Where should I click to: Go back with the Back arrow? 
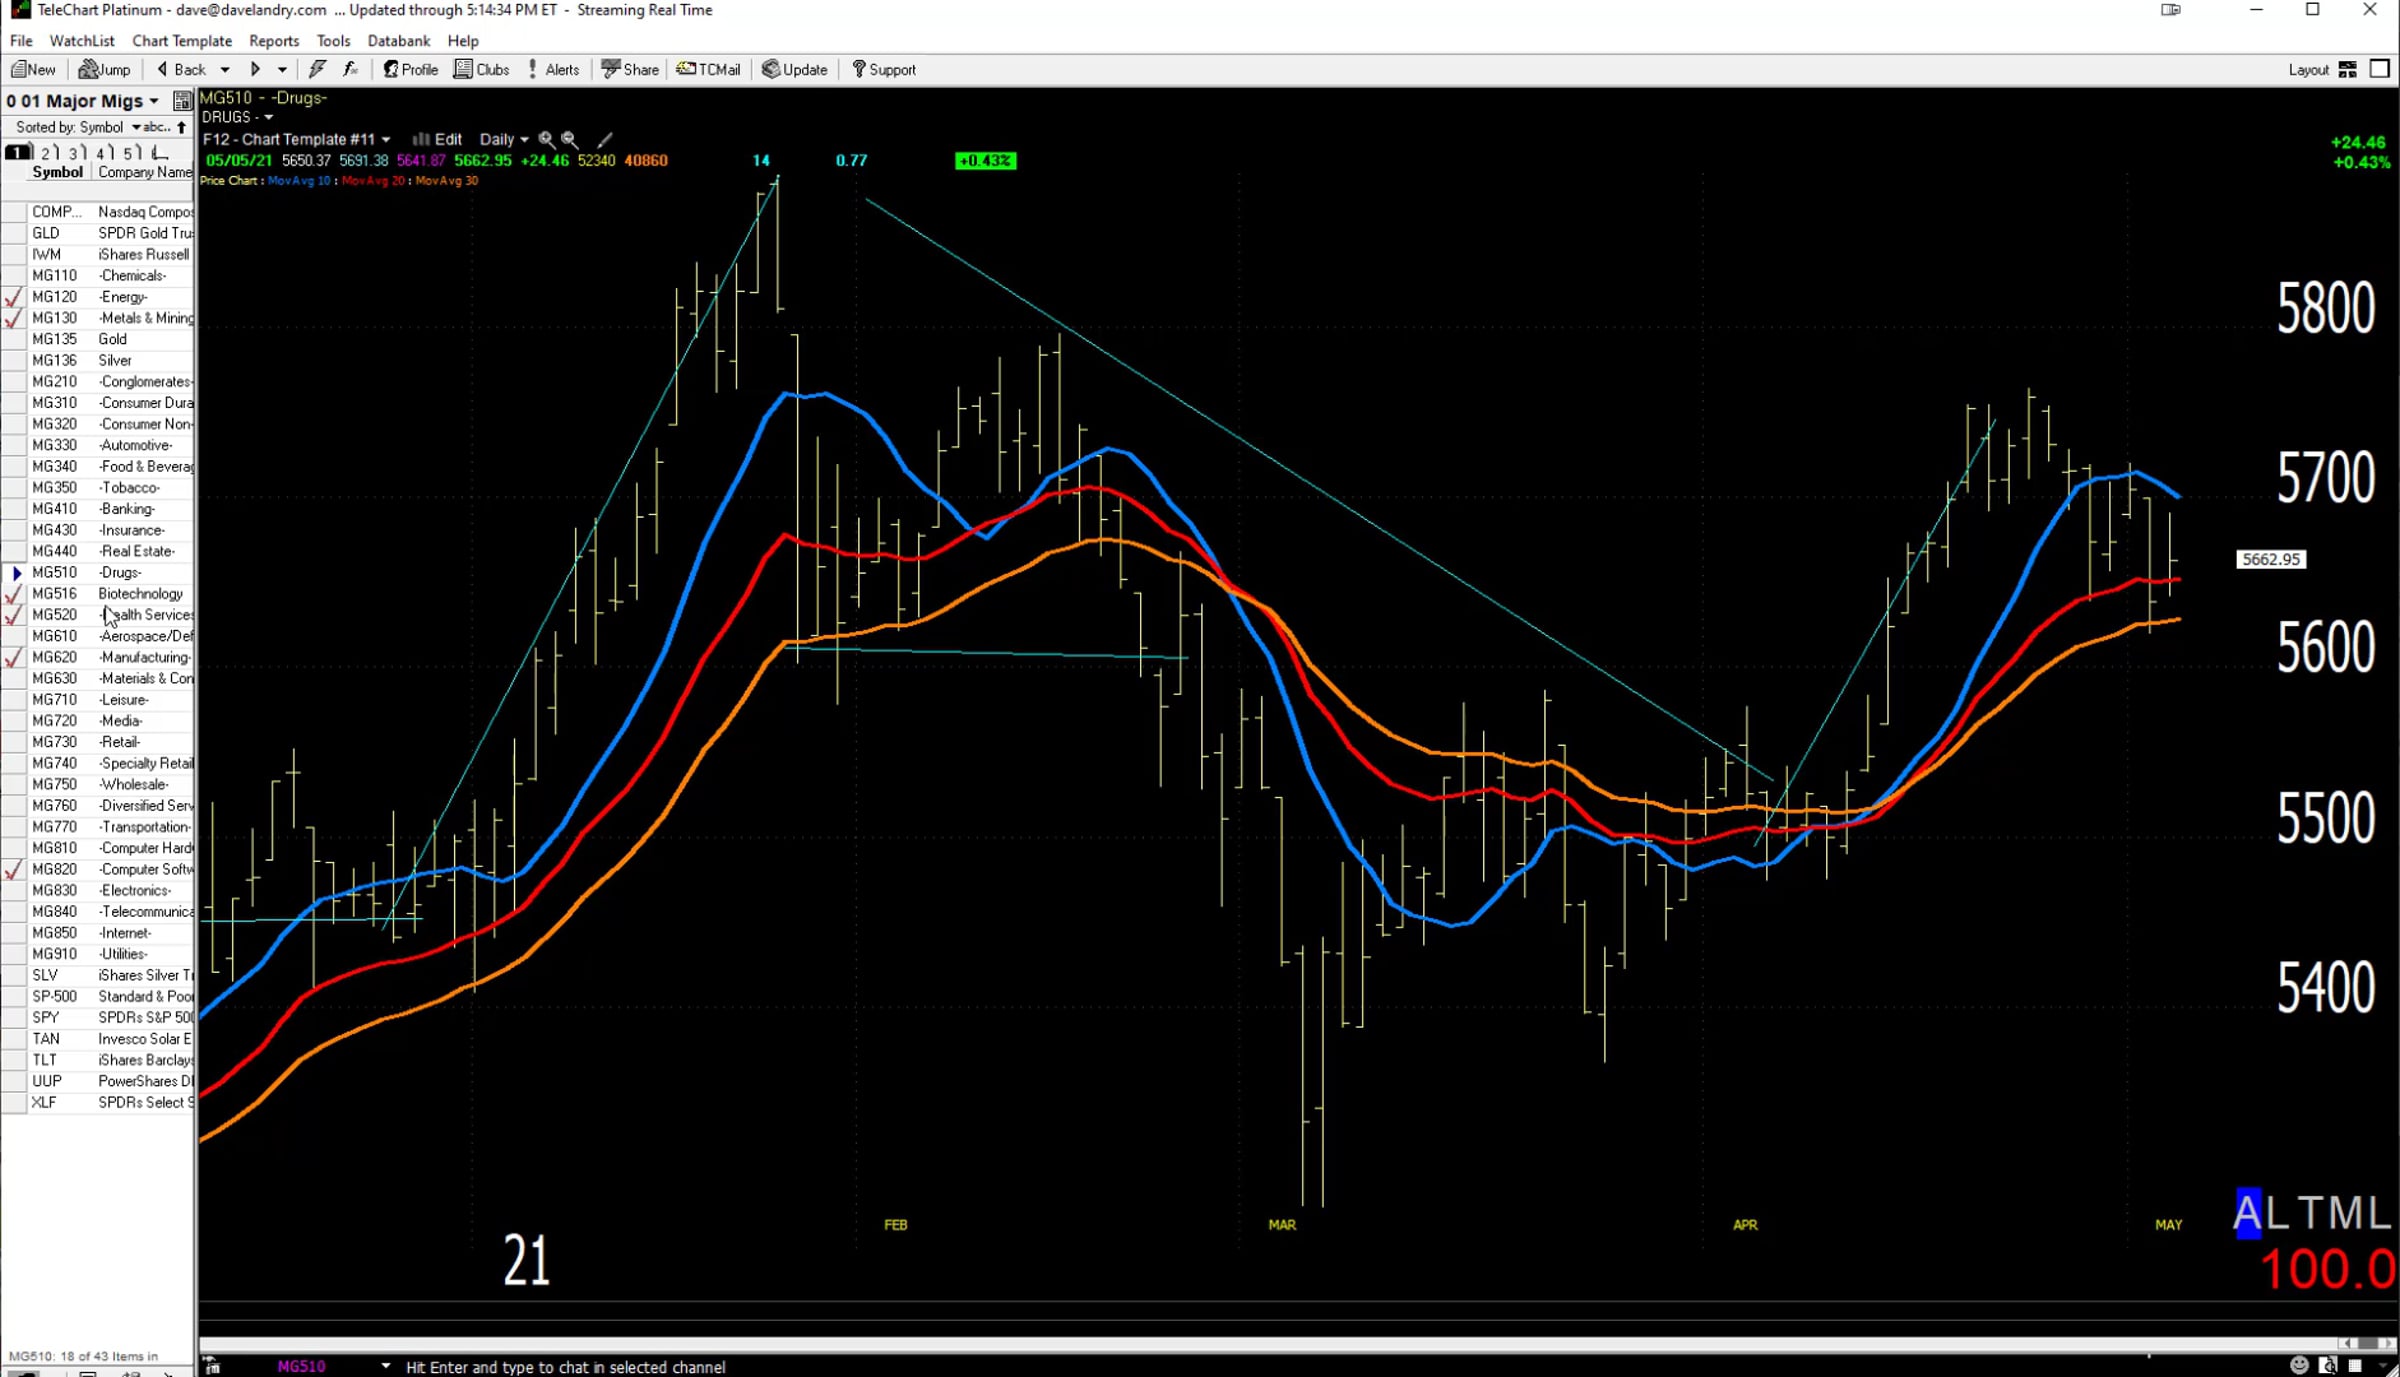(181, 69)
